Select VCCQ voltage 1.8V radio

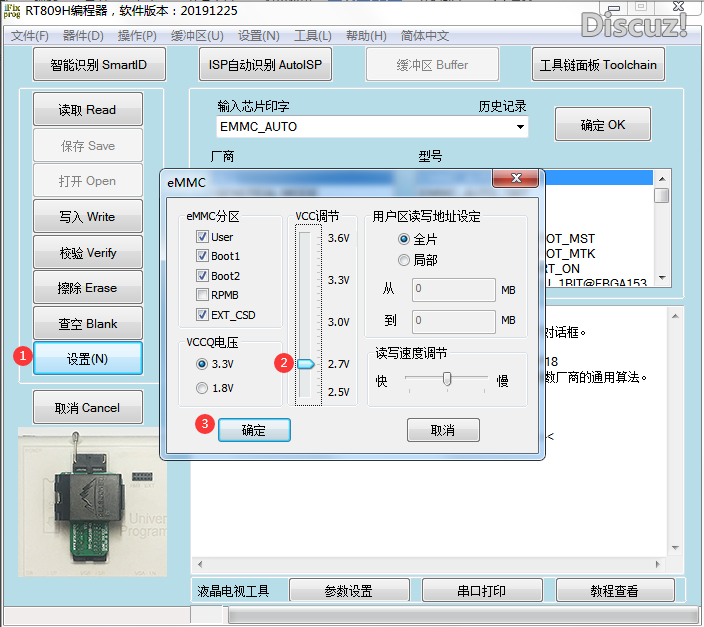(x=202, y=388)
